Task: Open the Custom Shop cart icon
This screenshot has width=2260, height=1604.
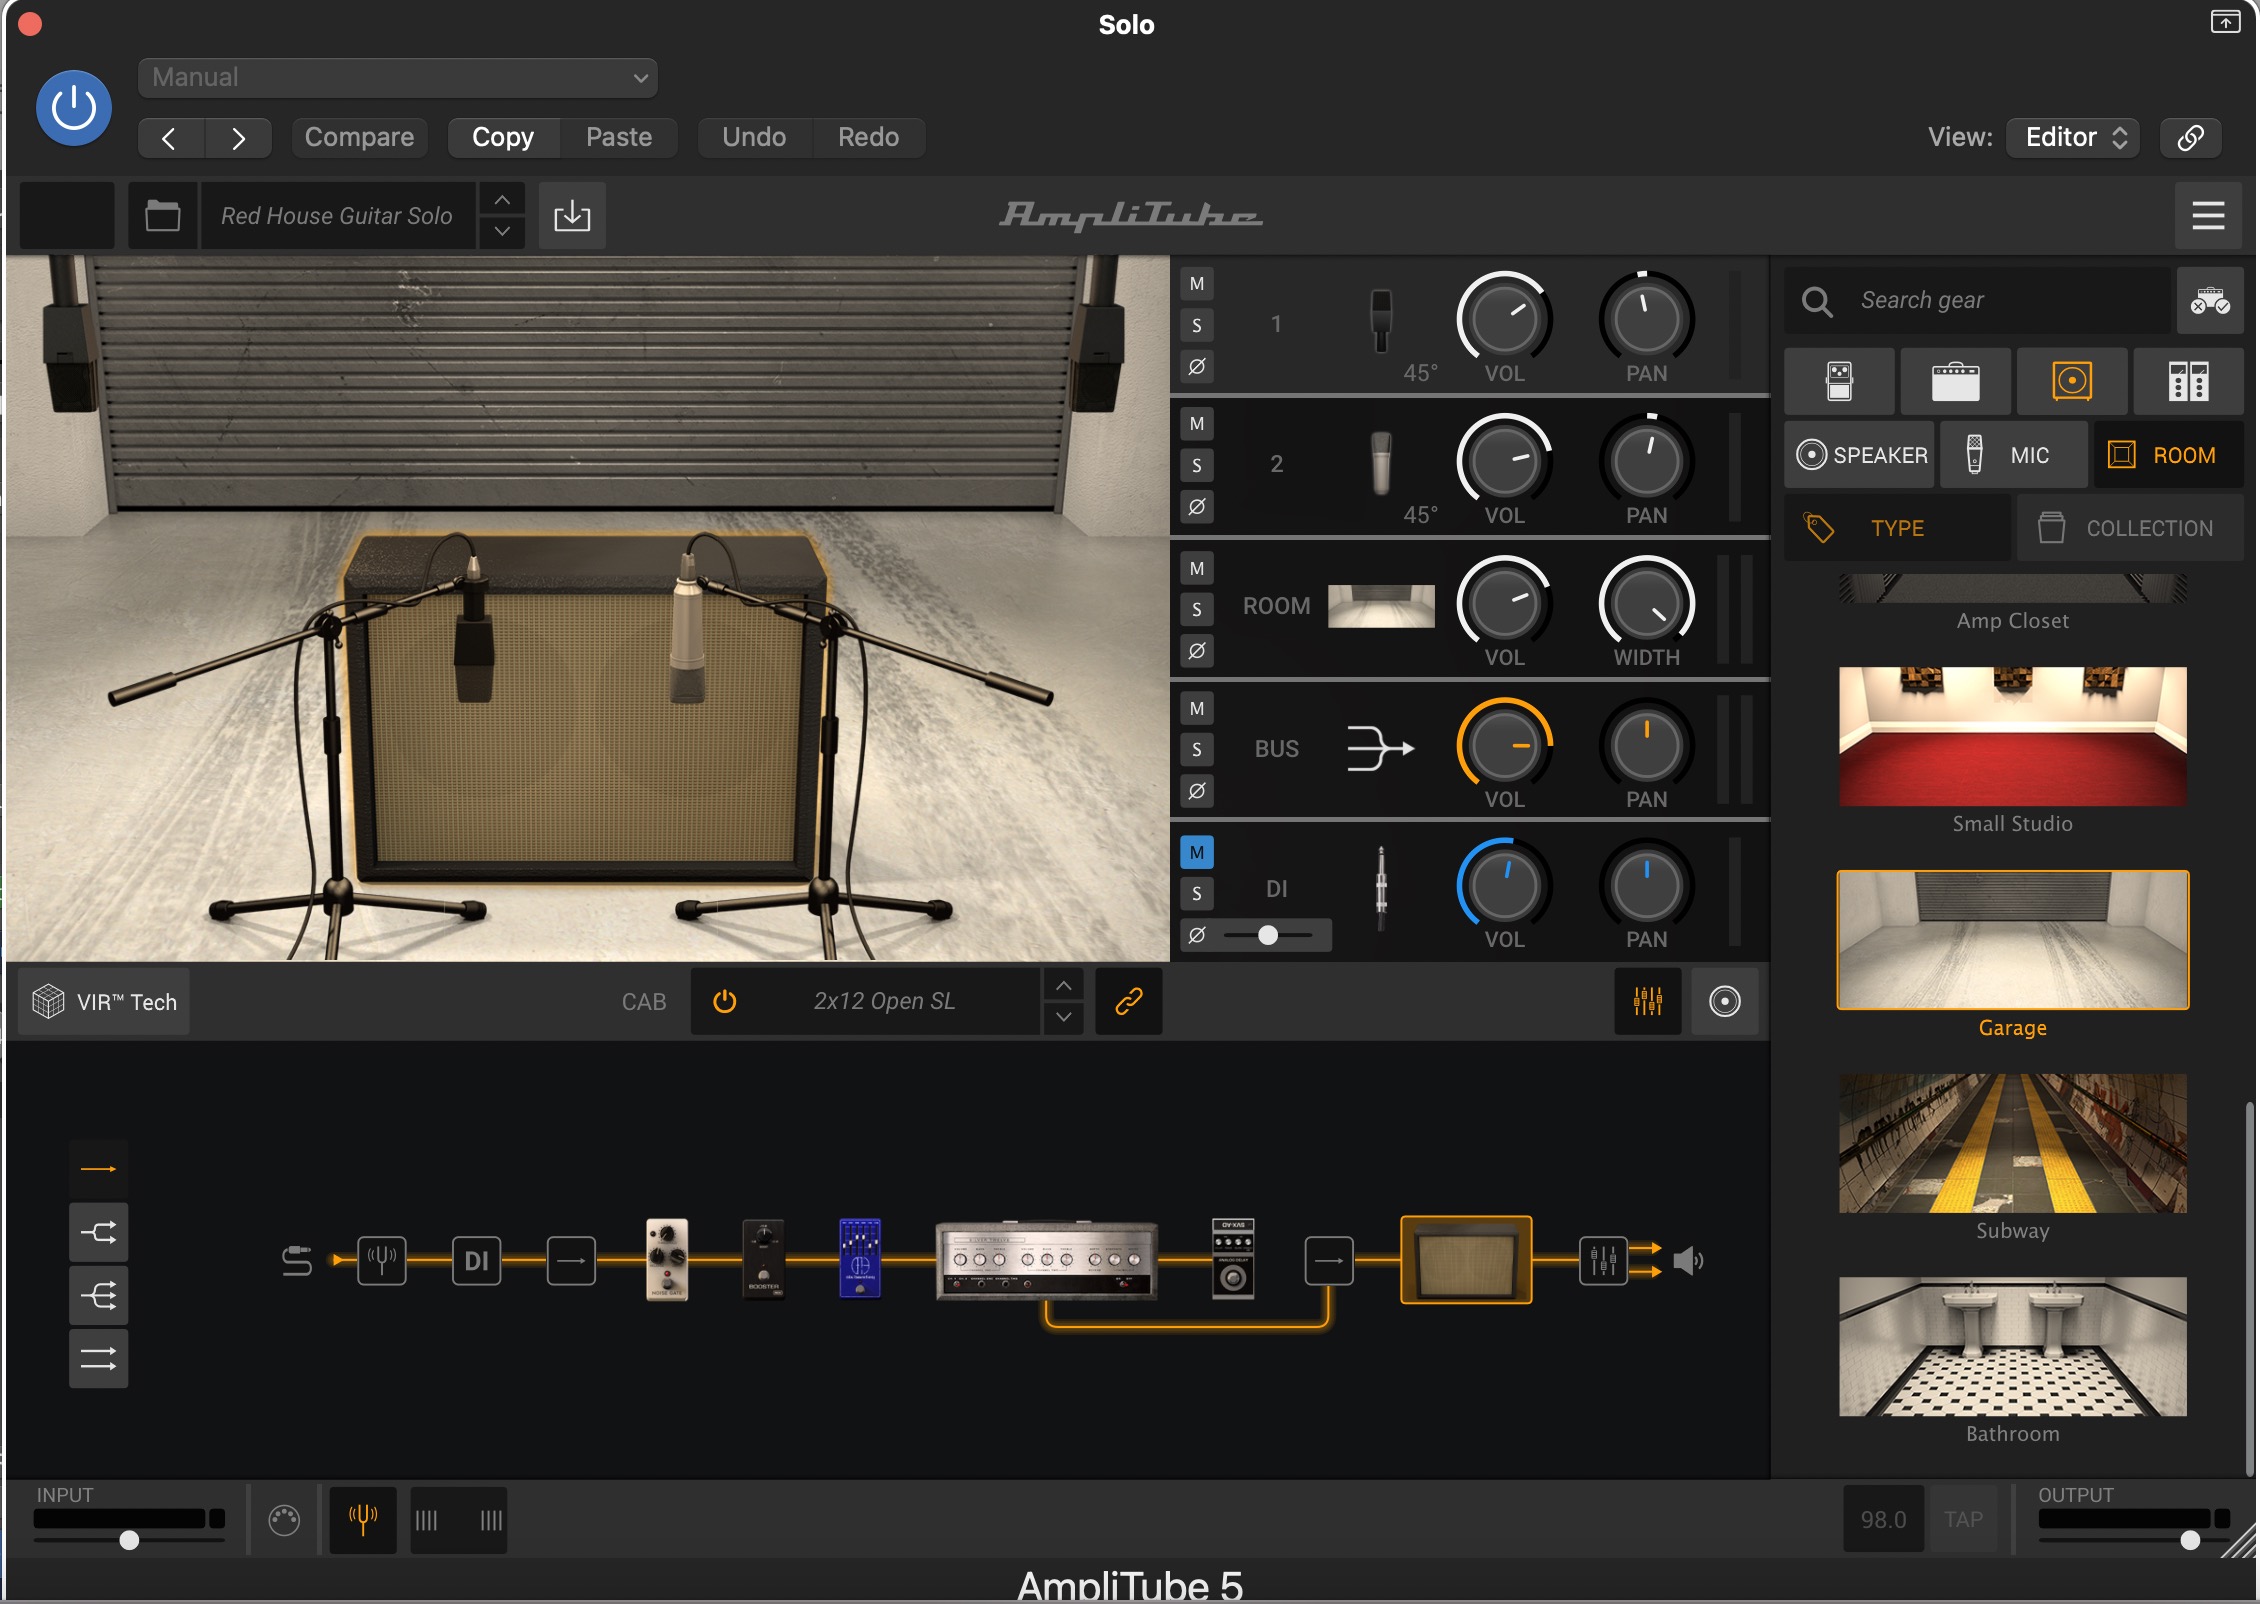Action: coord(2210,300)
